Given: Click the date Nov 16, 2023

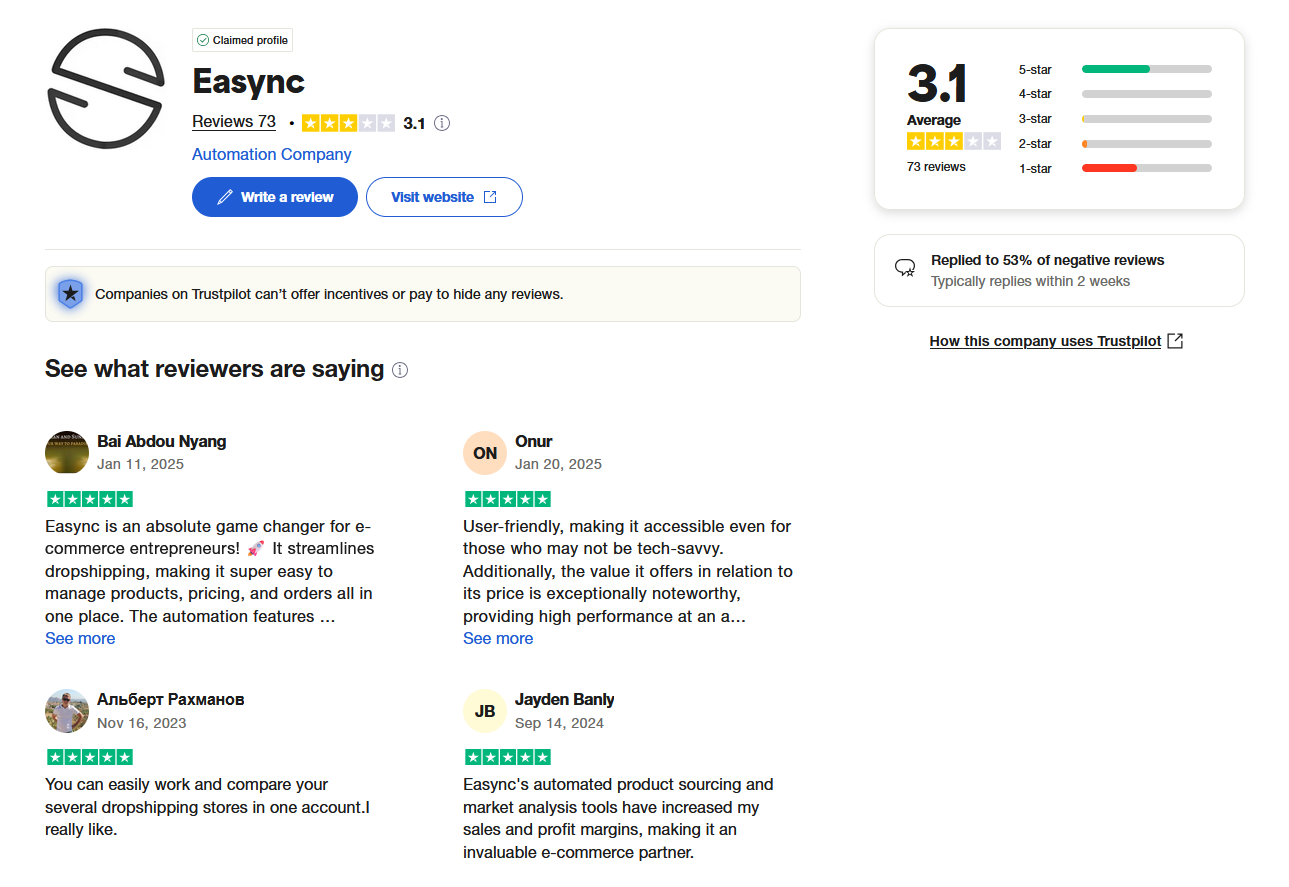Looking at the screenshot, I should point(142,722).
